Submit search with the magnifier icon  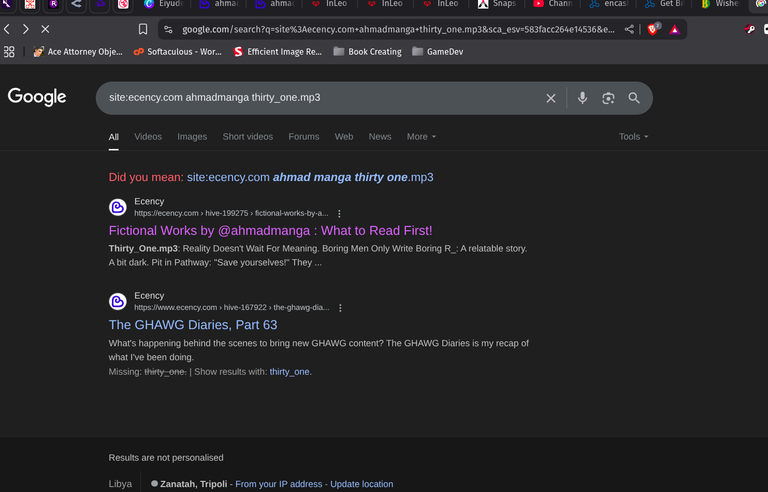[634, 98]
